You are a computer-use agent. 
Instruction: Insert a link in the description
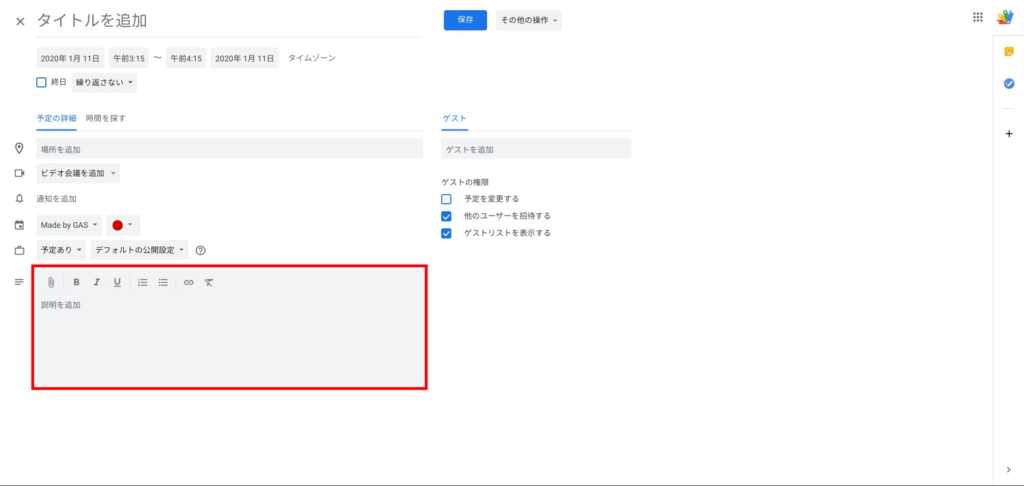click(x=189, y=282)
